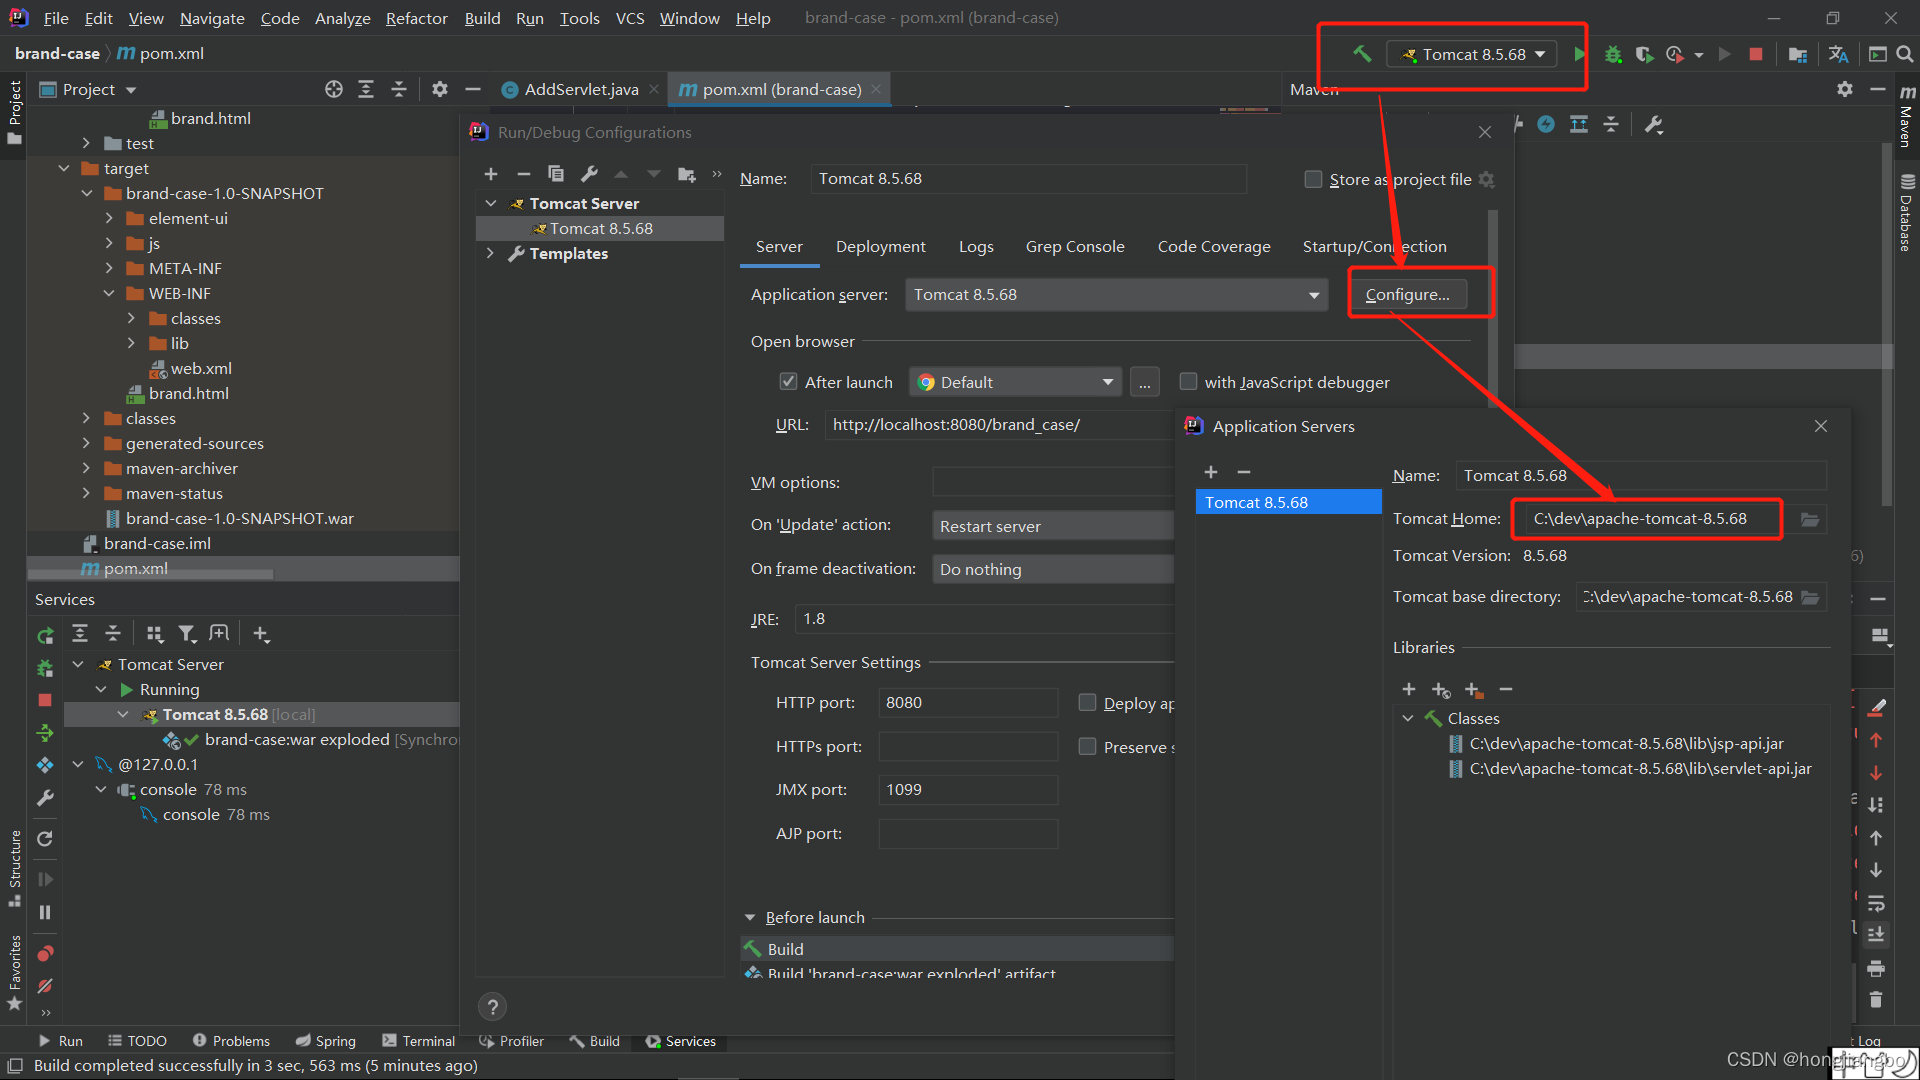Browse Tomcat Home folder icon
Image resolution: width=1920 pixels, height=1080 pixels.
click(x=1810, y=519)
